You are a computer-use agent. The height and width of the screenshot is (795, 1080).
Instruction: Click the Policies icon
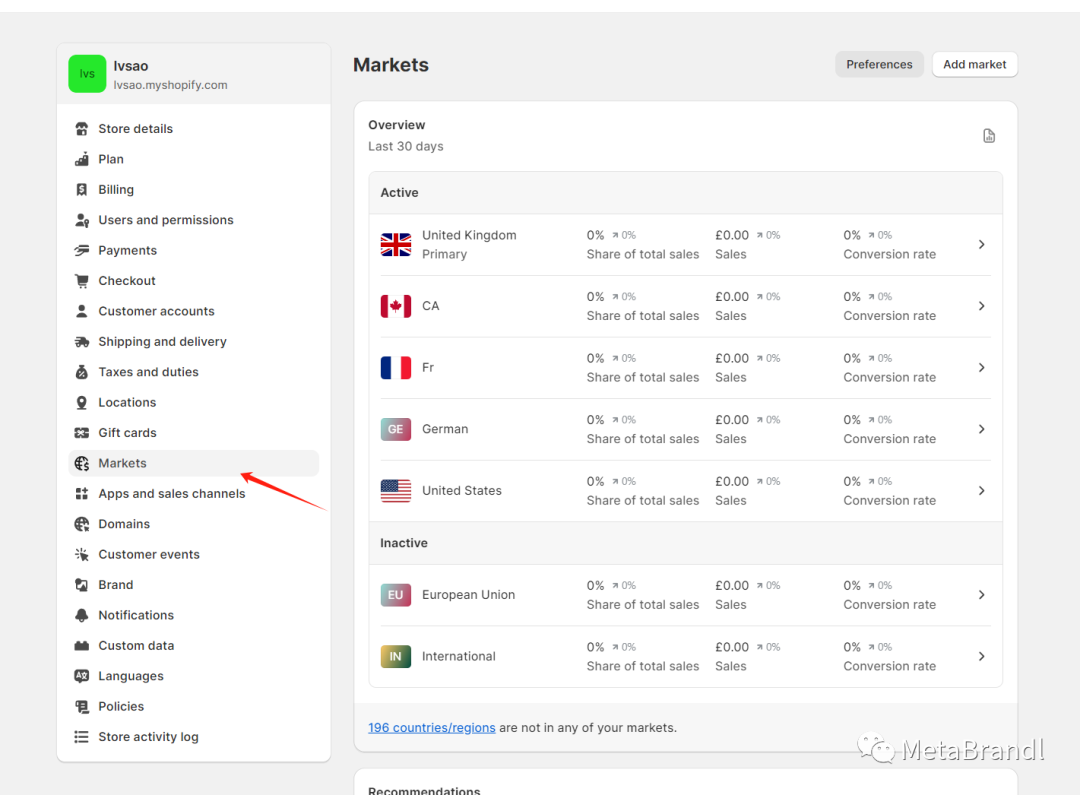point(82,706)
